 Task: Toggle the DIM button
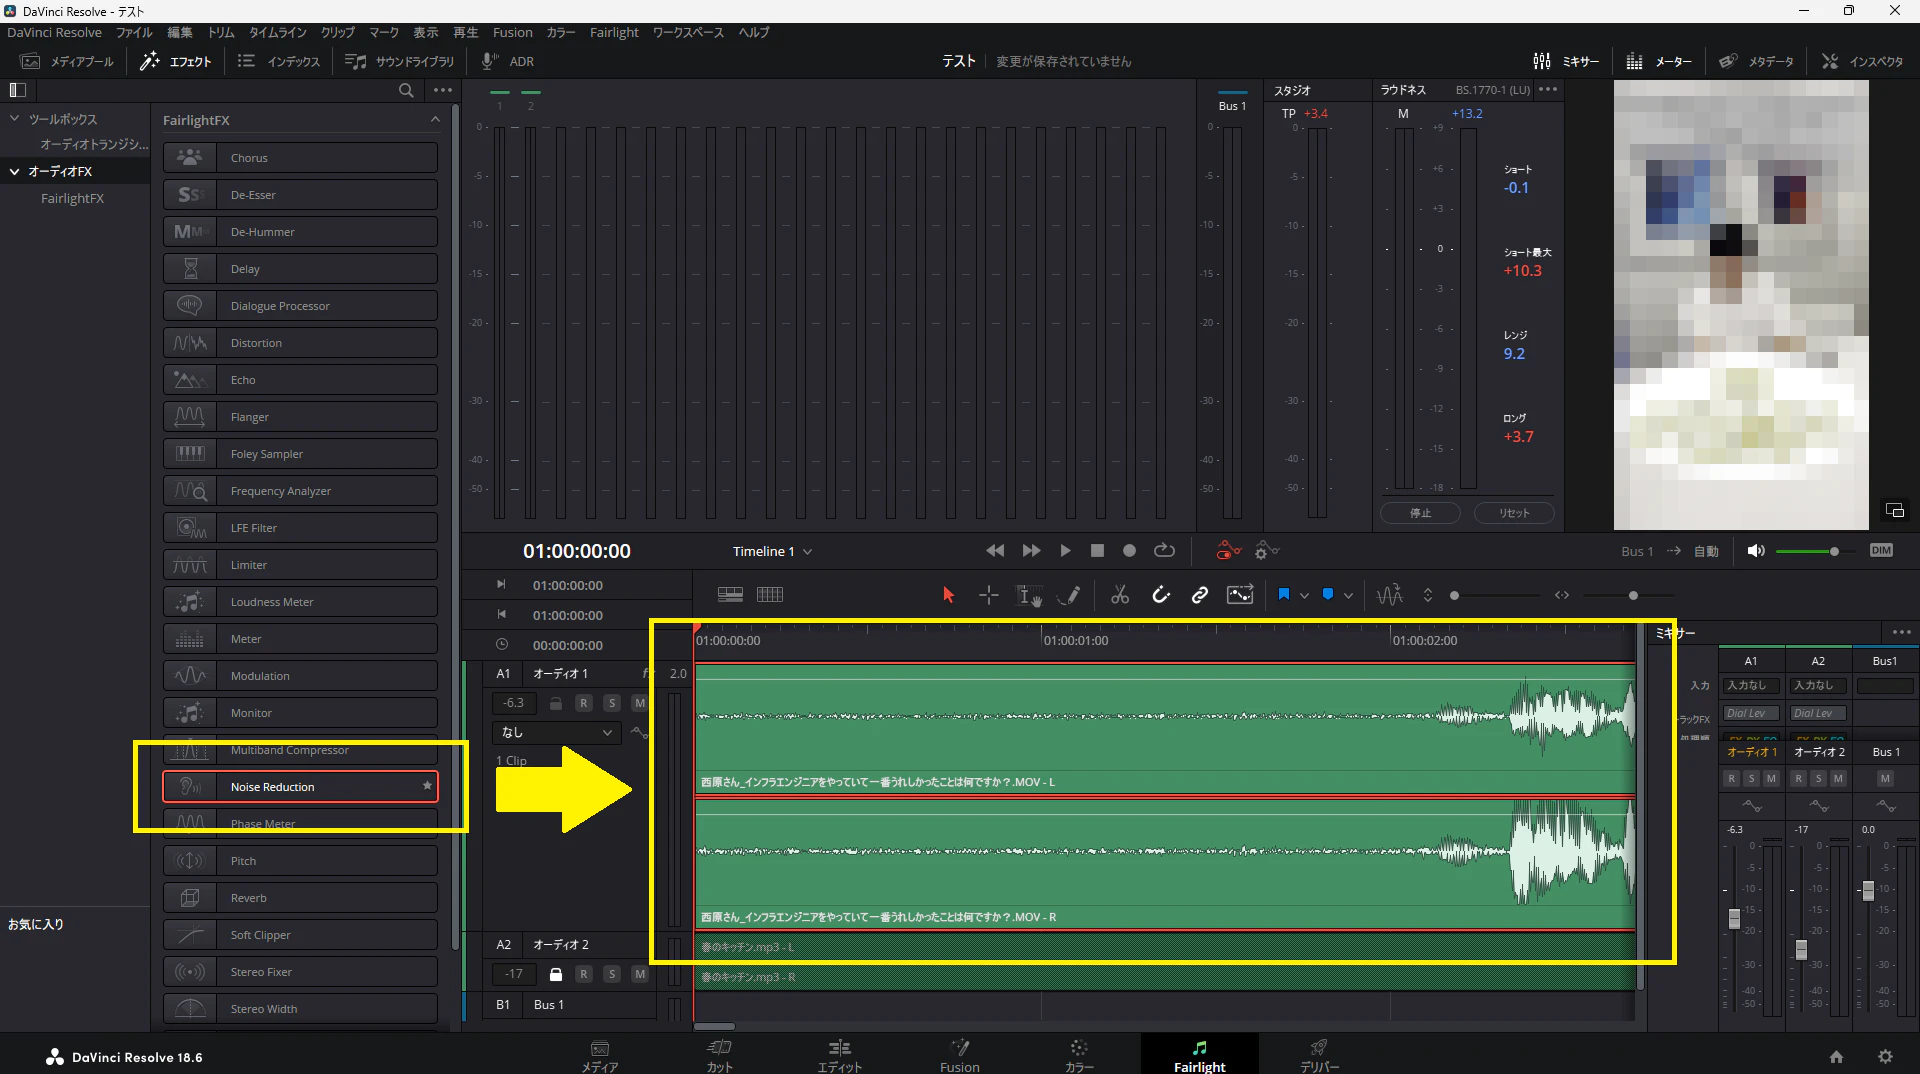click(x=1881, y=551)
